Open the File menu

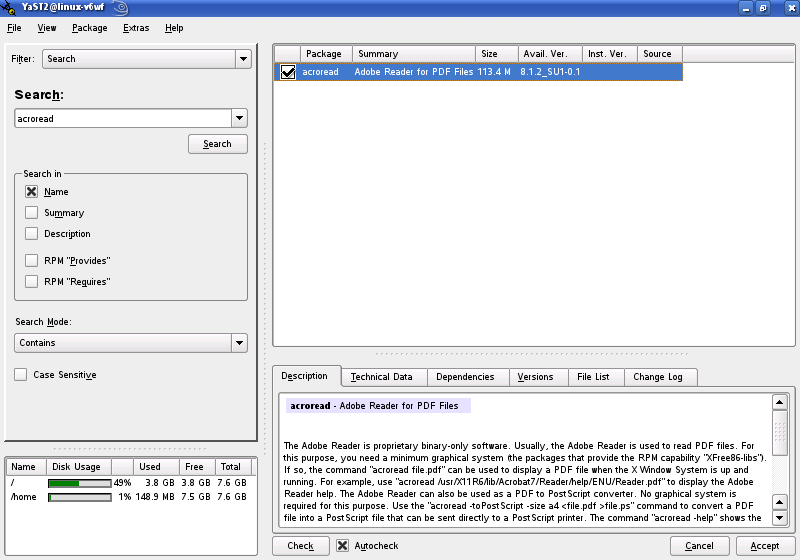point(14,28)
